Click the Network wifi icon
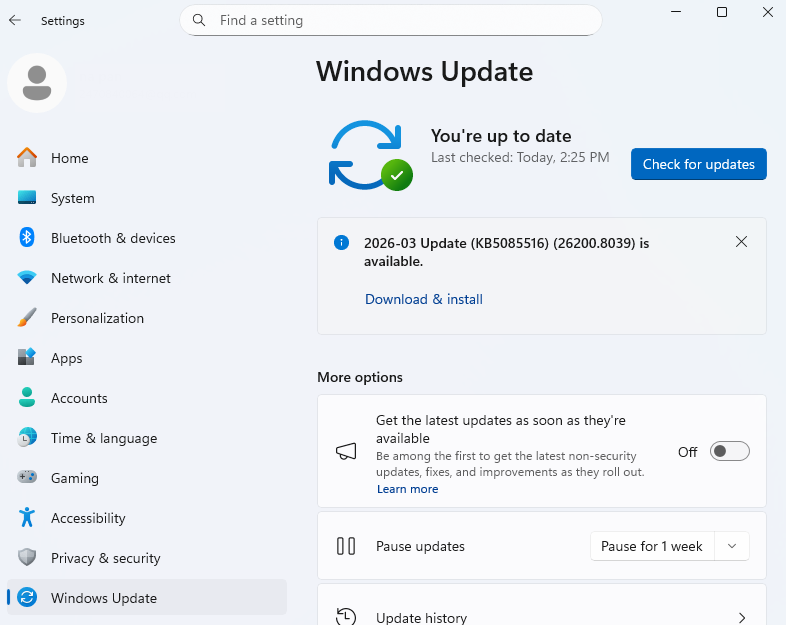The image size is (786, 625). click(27, 278)
